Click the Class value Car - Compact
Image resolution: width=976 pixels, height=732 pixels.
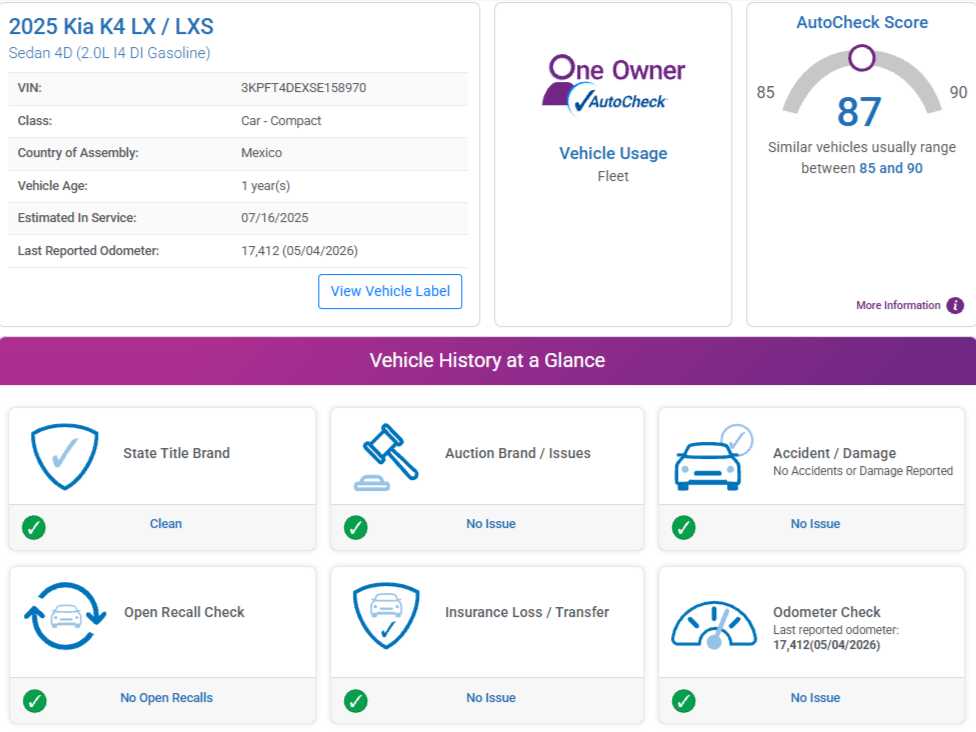point(281,121)
